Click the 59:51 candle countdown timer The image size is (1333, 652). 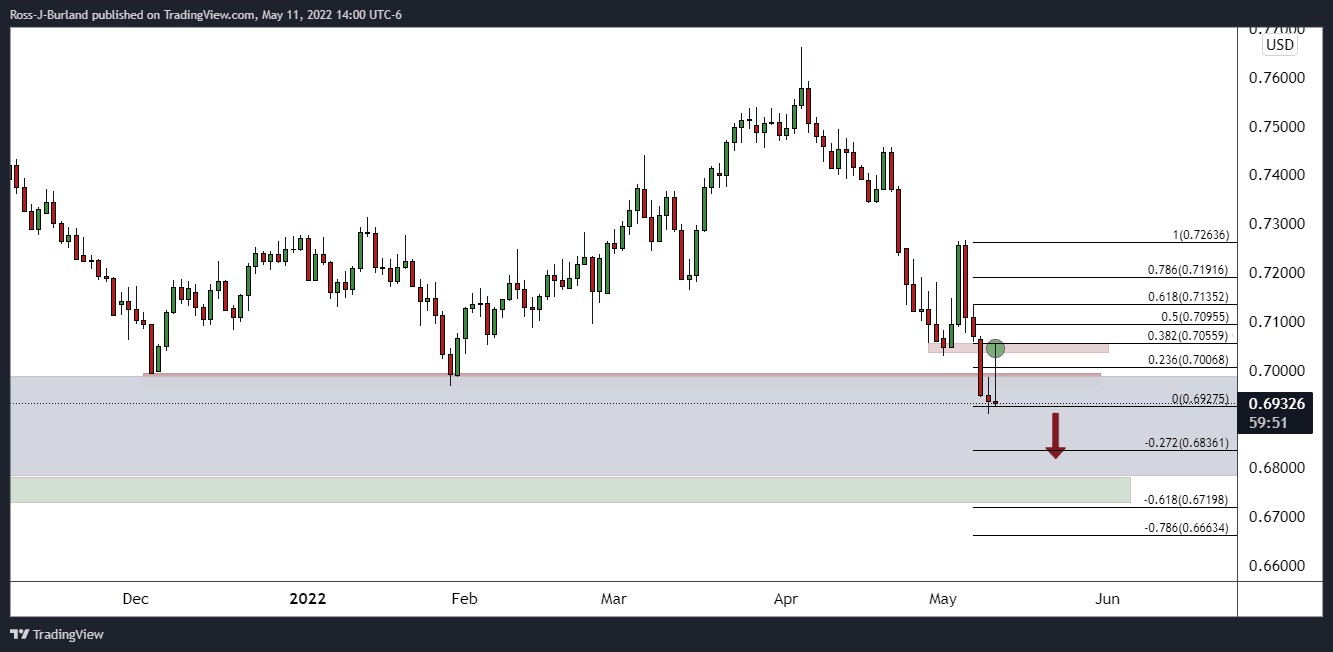[1270, 422]
